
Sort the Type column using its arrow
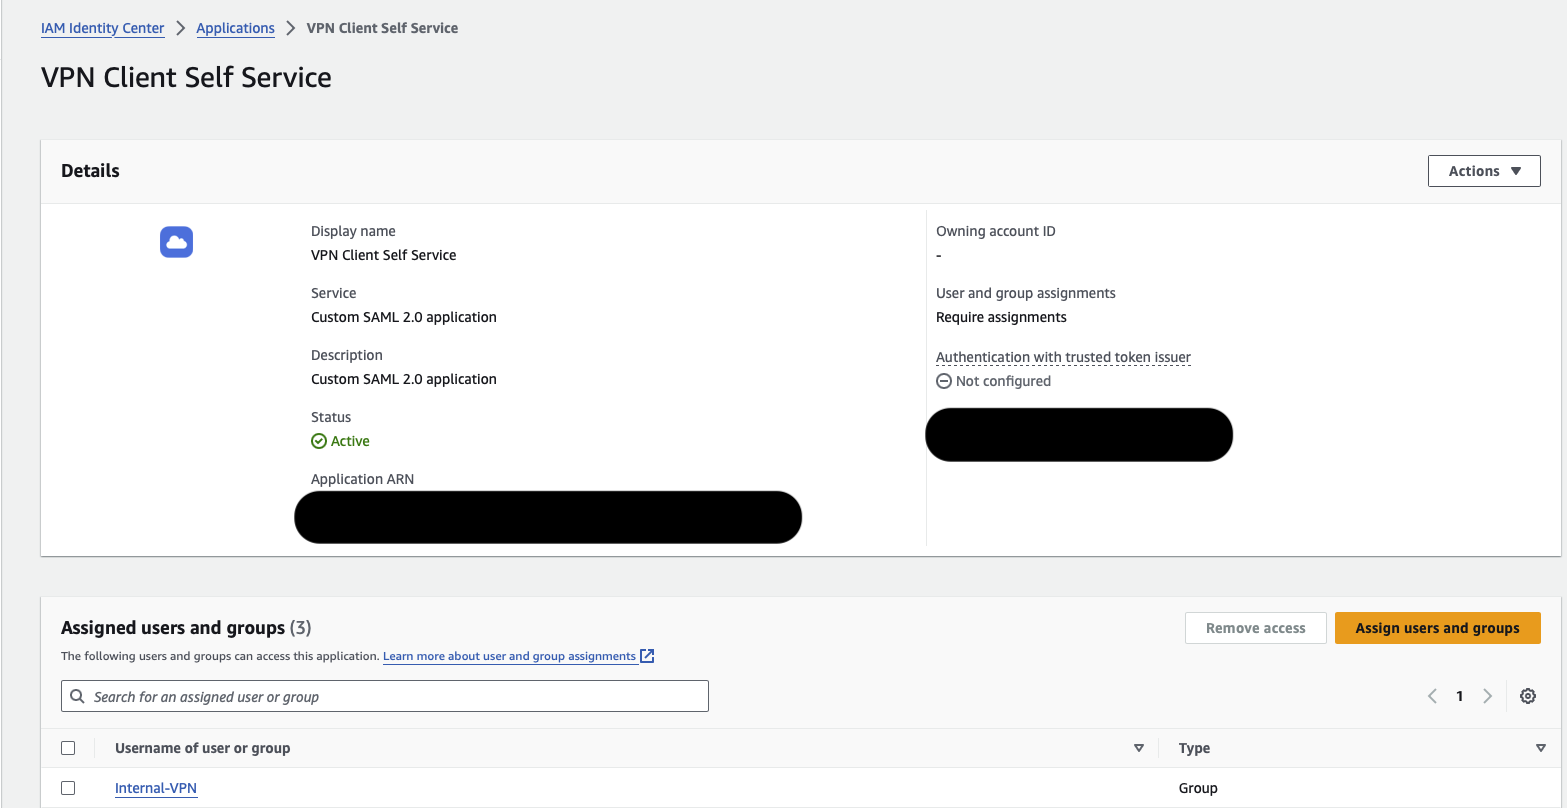tap(1540, 748)
